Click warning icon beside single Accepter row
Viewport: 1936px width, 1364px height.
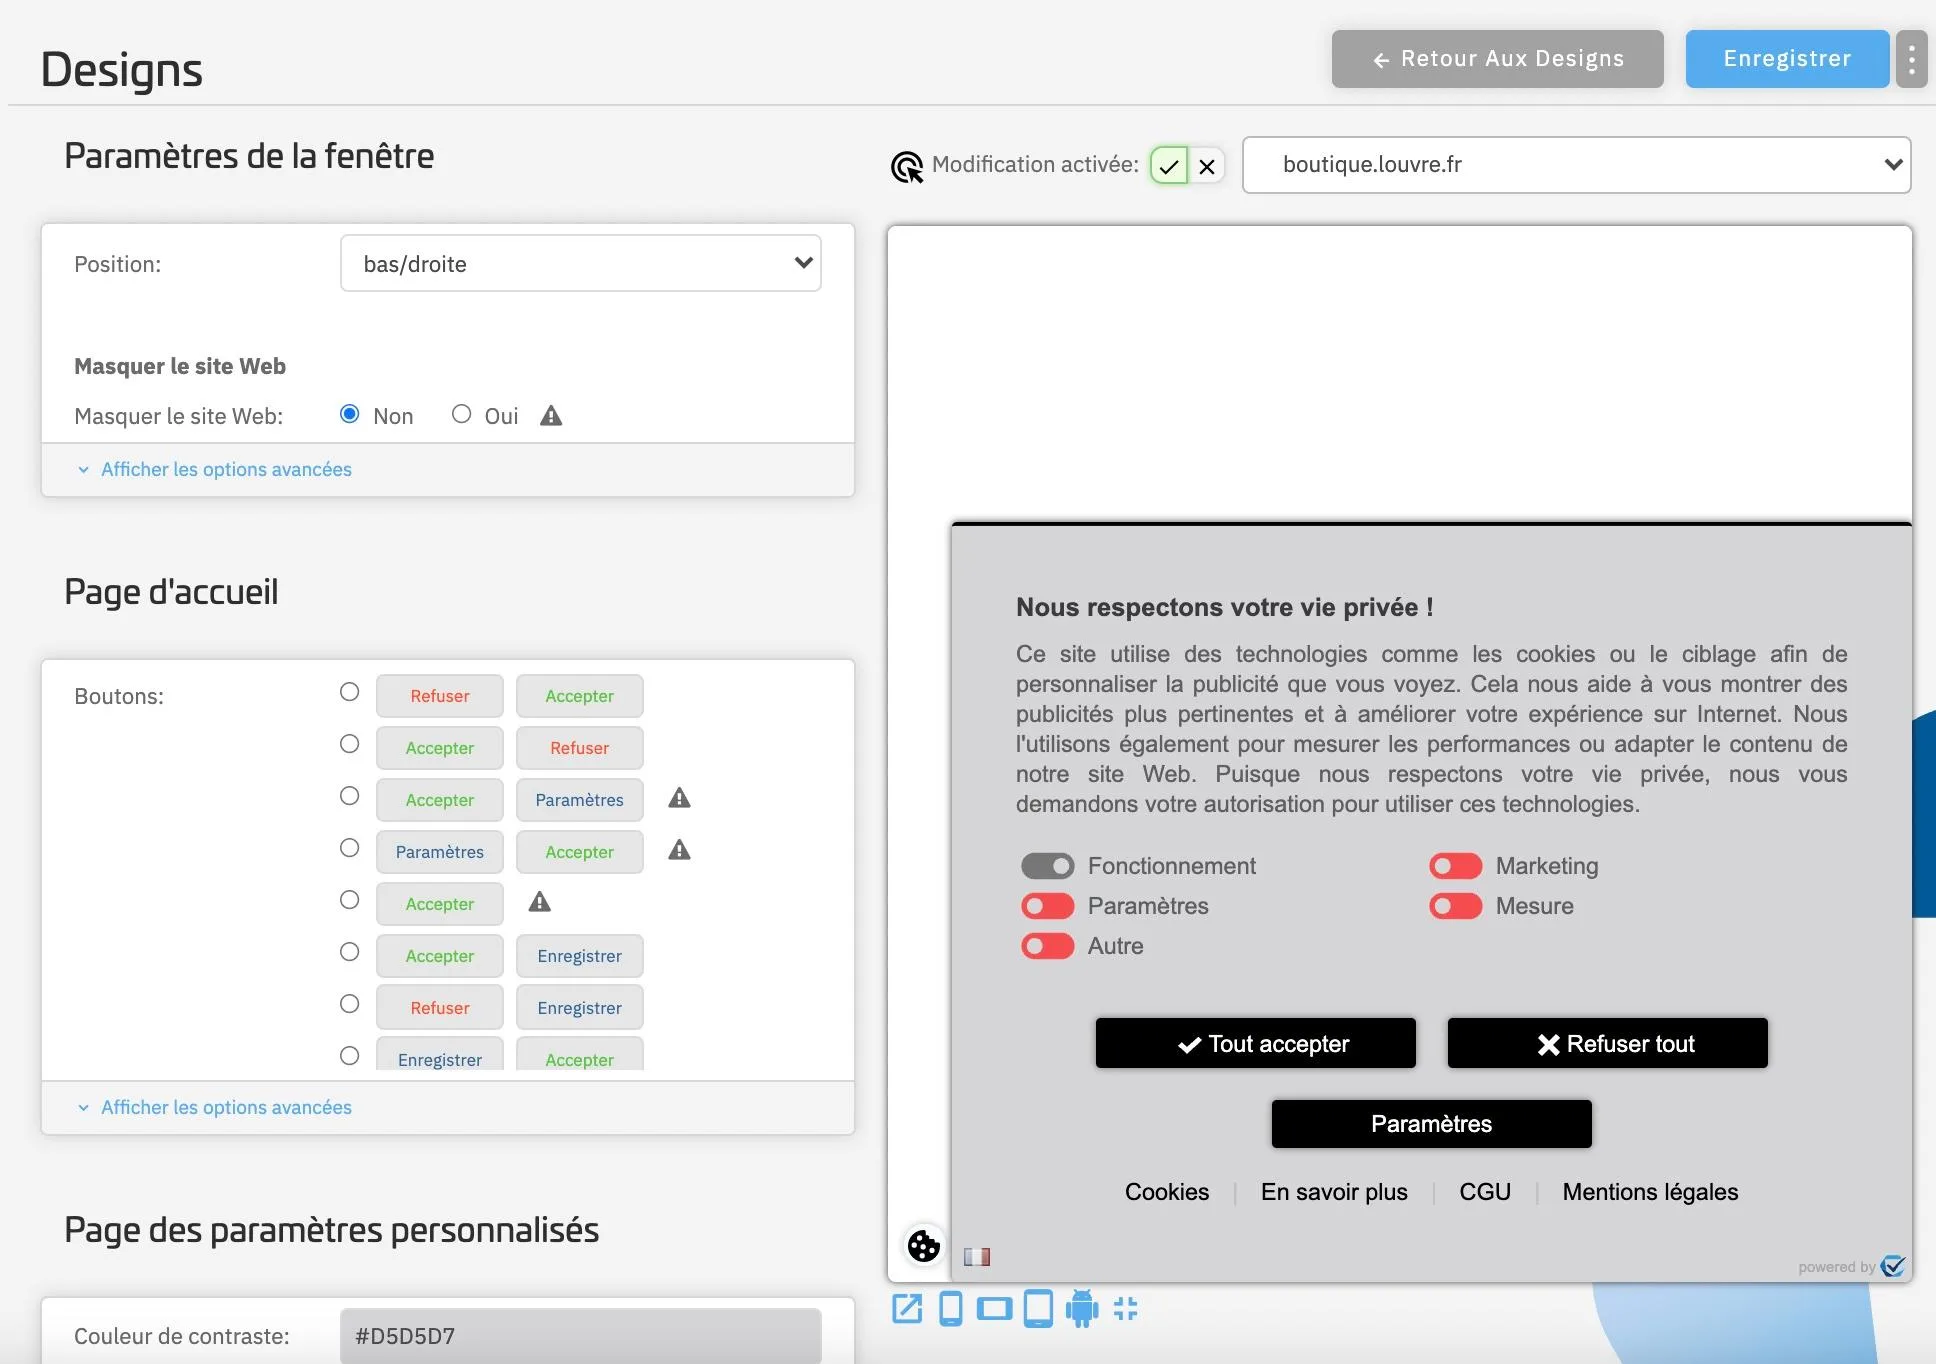click(x=540, y=902)
